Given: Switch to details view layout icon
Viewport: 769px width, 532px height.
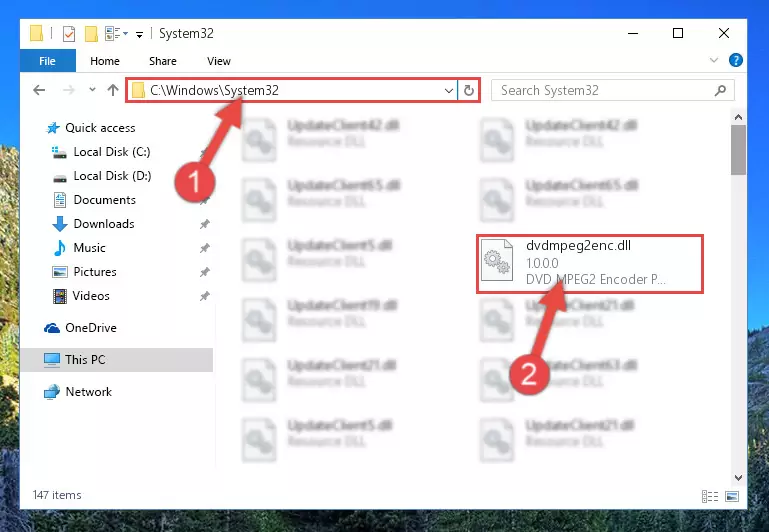Looking at the screenshot, I should click(710, 497).
